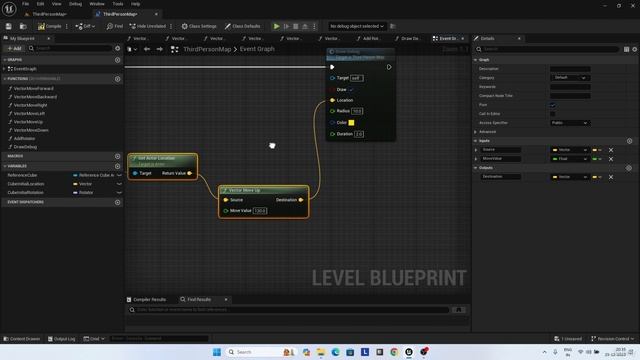Open the Diff dropdown in toolbar
The height and width of the screenshot is (360, 640).
[x=85, y=26]
